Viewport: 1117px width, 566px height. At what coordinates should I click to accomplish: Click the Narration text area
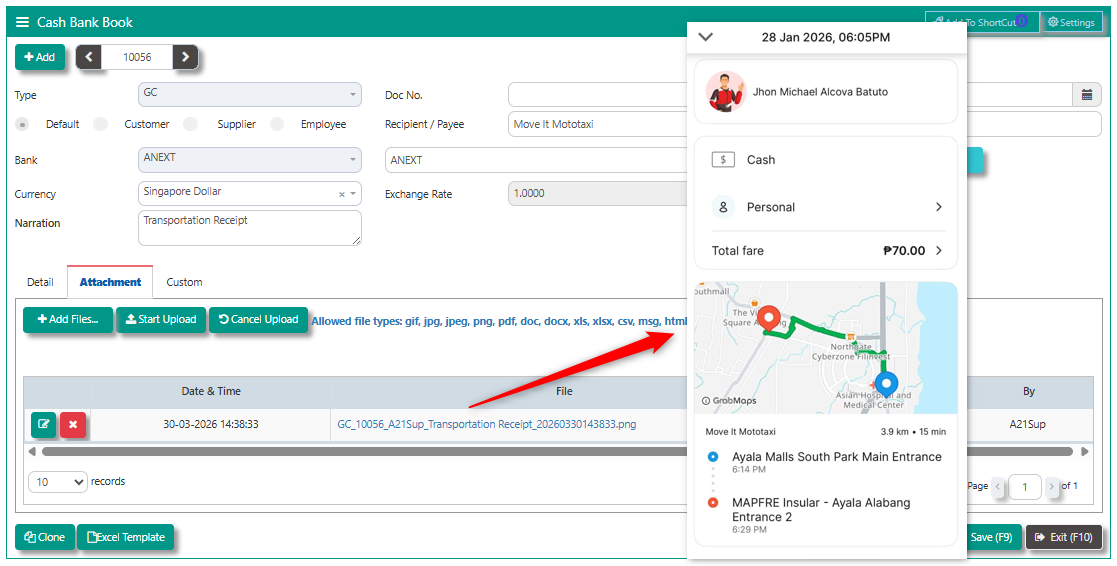[x=249, y=228]
